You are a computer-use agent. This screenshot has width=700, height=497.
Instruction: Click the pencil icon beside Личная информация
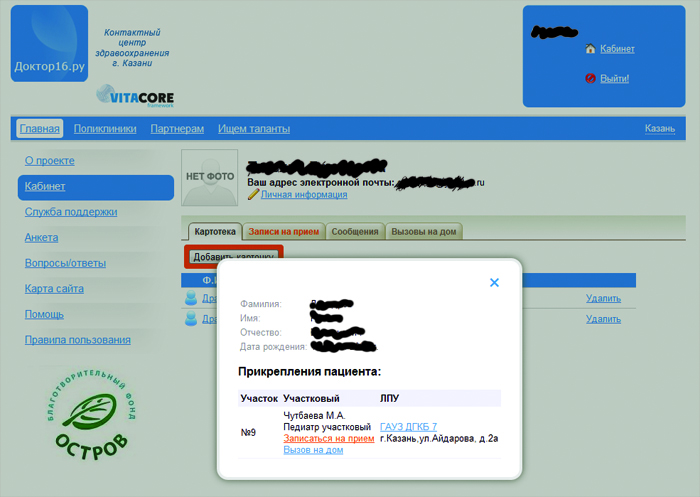pos(253,195)
